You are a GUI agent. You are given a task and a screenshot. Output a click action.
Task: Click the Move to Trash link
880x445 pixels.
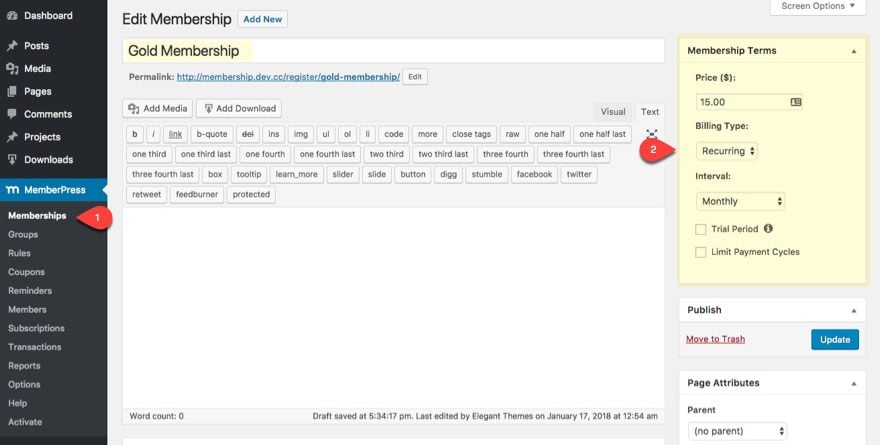tap(716, 339)
